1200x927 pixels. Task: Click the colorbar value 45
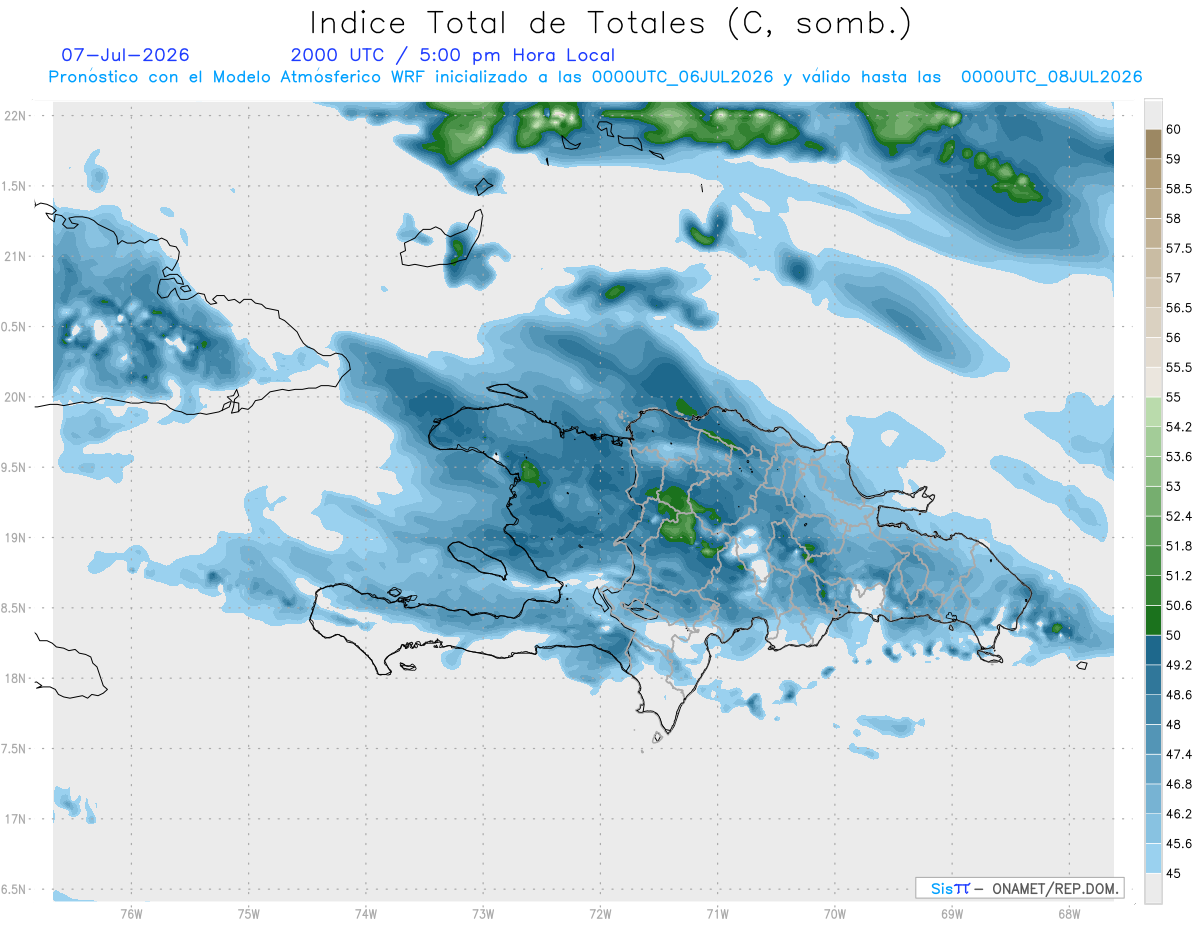[1174, 873]
